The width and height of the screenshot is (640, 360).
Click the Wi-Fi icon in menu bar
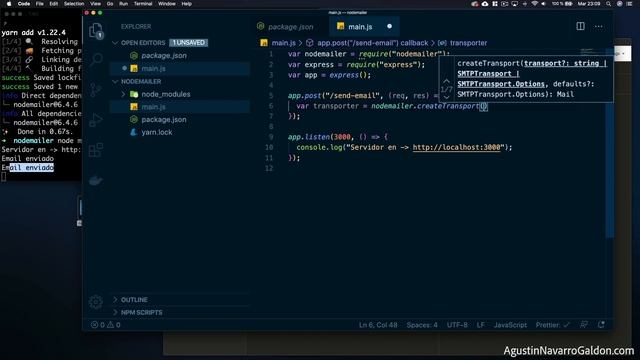point(534,4)
